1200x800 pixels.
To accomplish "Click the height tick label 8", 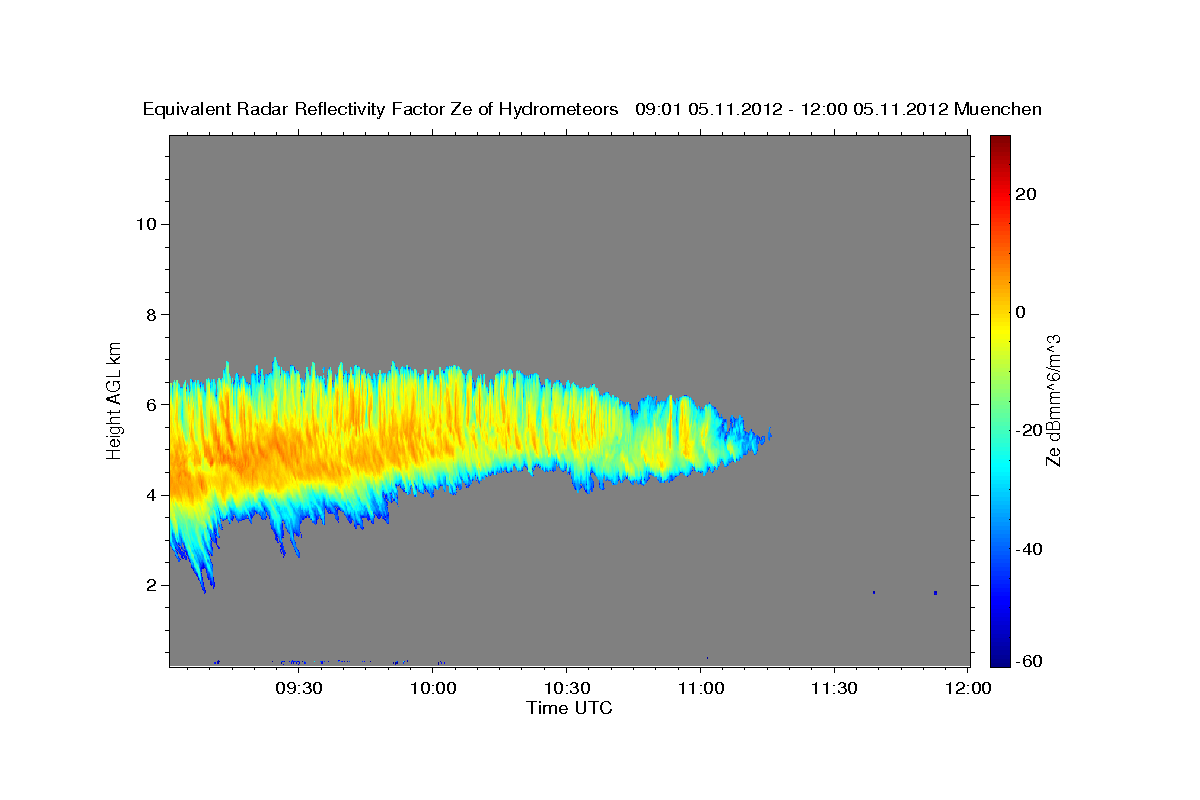I will [150, 314].
